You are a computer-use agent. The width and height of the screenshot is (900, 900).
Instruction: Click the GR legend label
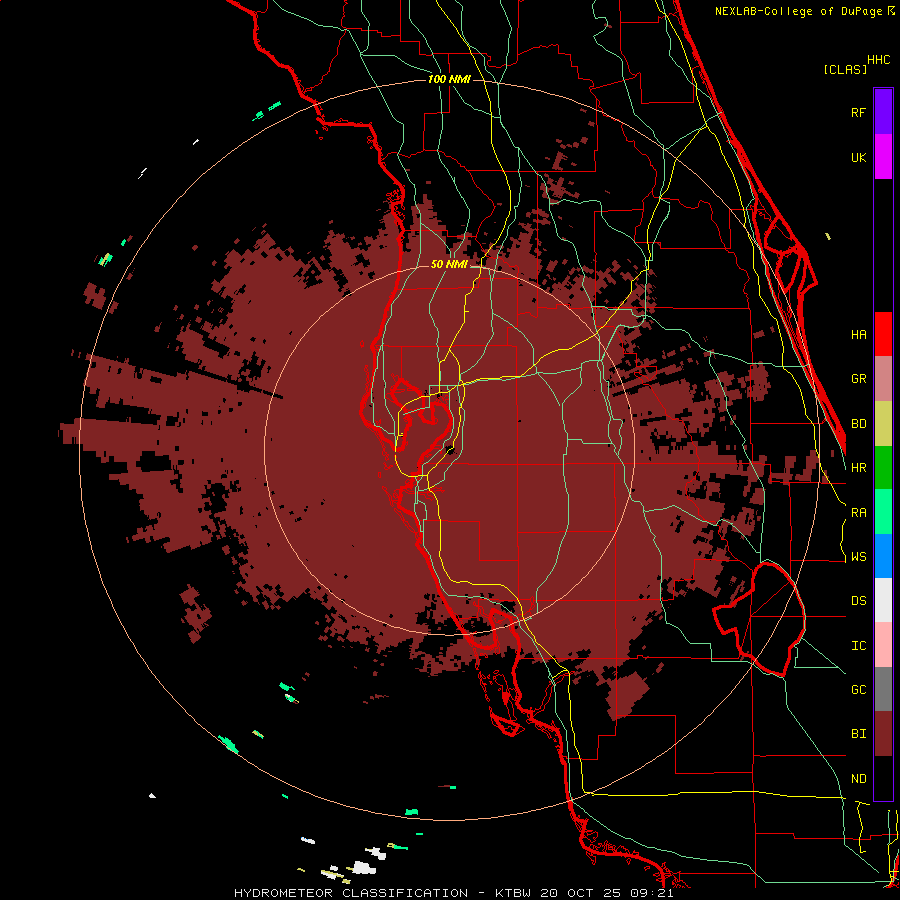pyautogui.click(x=858, y=379)
